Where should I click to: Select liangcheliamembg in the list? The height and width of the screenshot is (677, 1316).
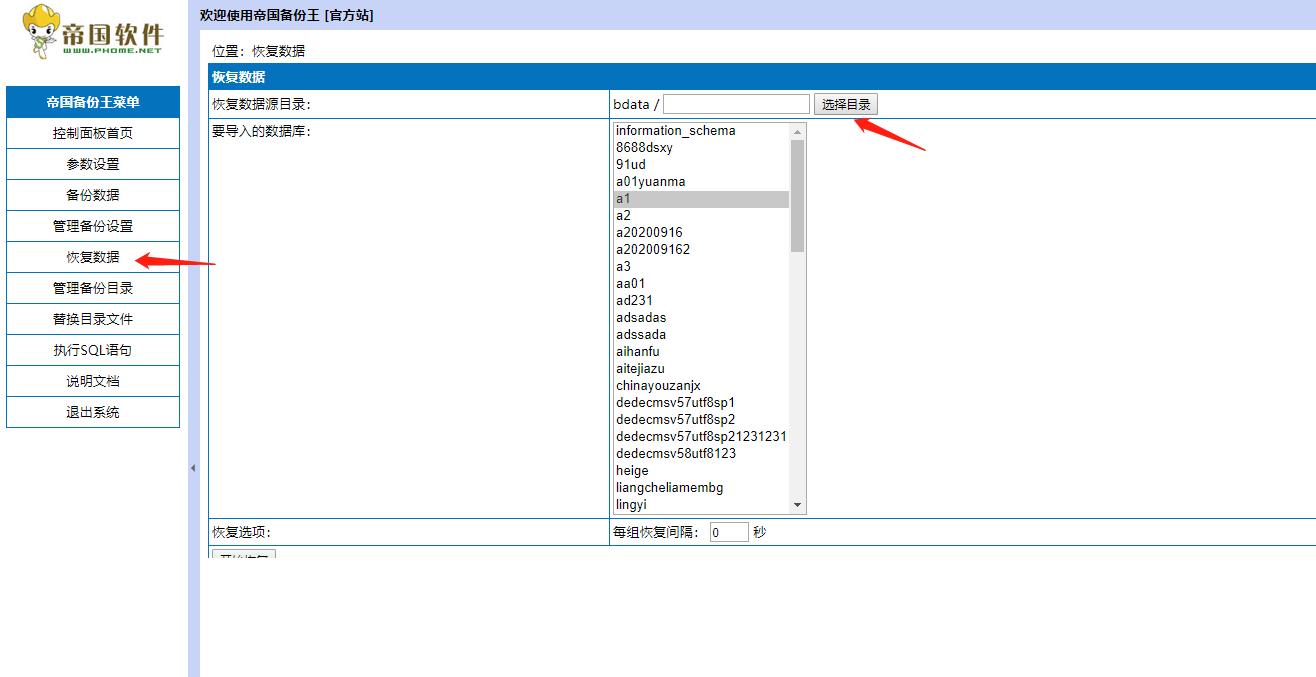click(701, 488)
